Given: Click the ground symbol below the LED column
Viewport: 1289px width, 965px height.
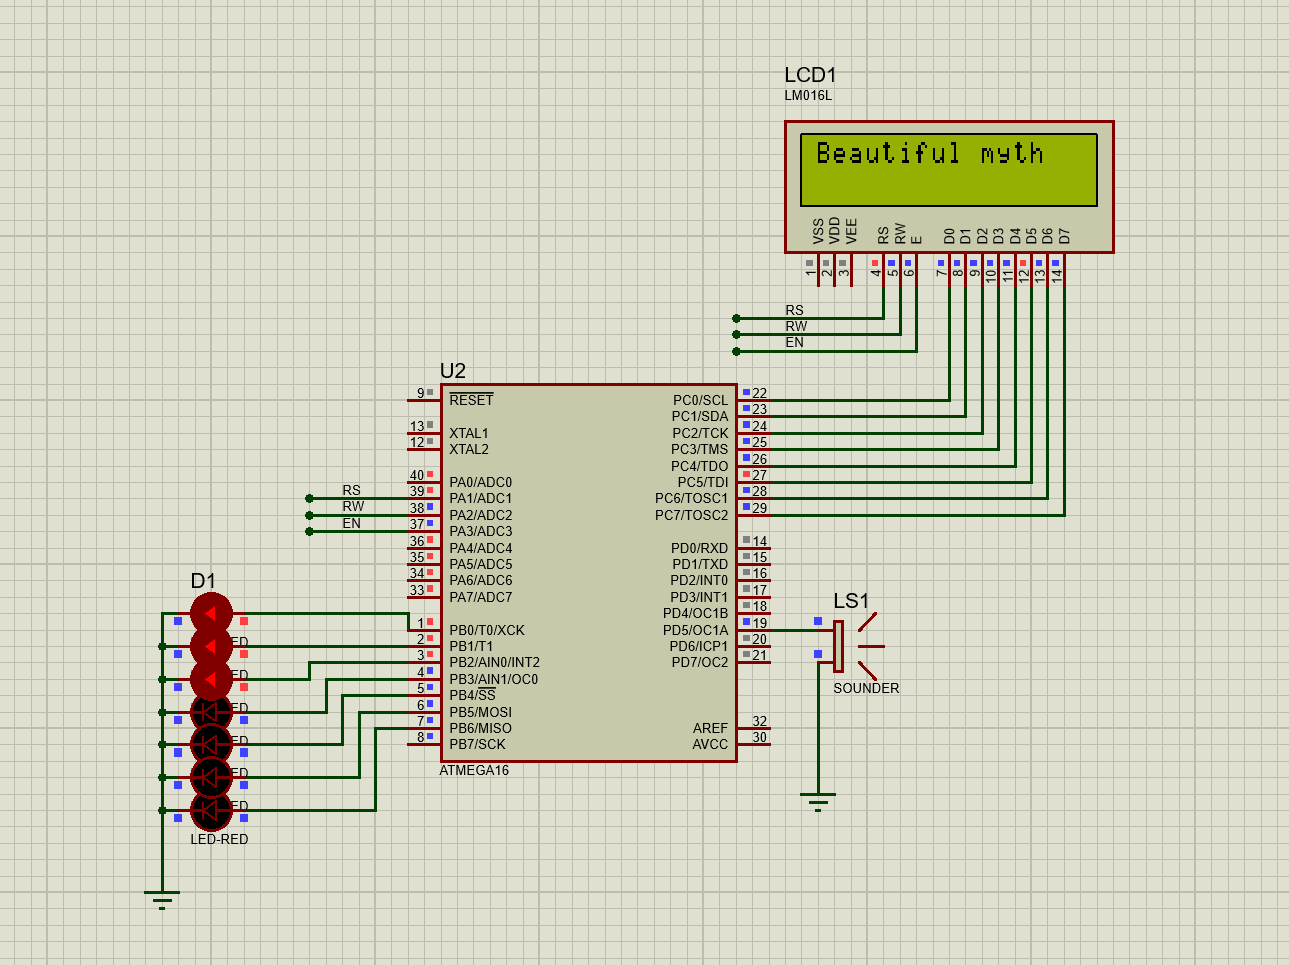Looking at the screenshot, I should [160, 895].
